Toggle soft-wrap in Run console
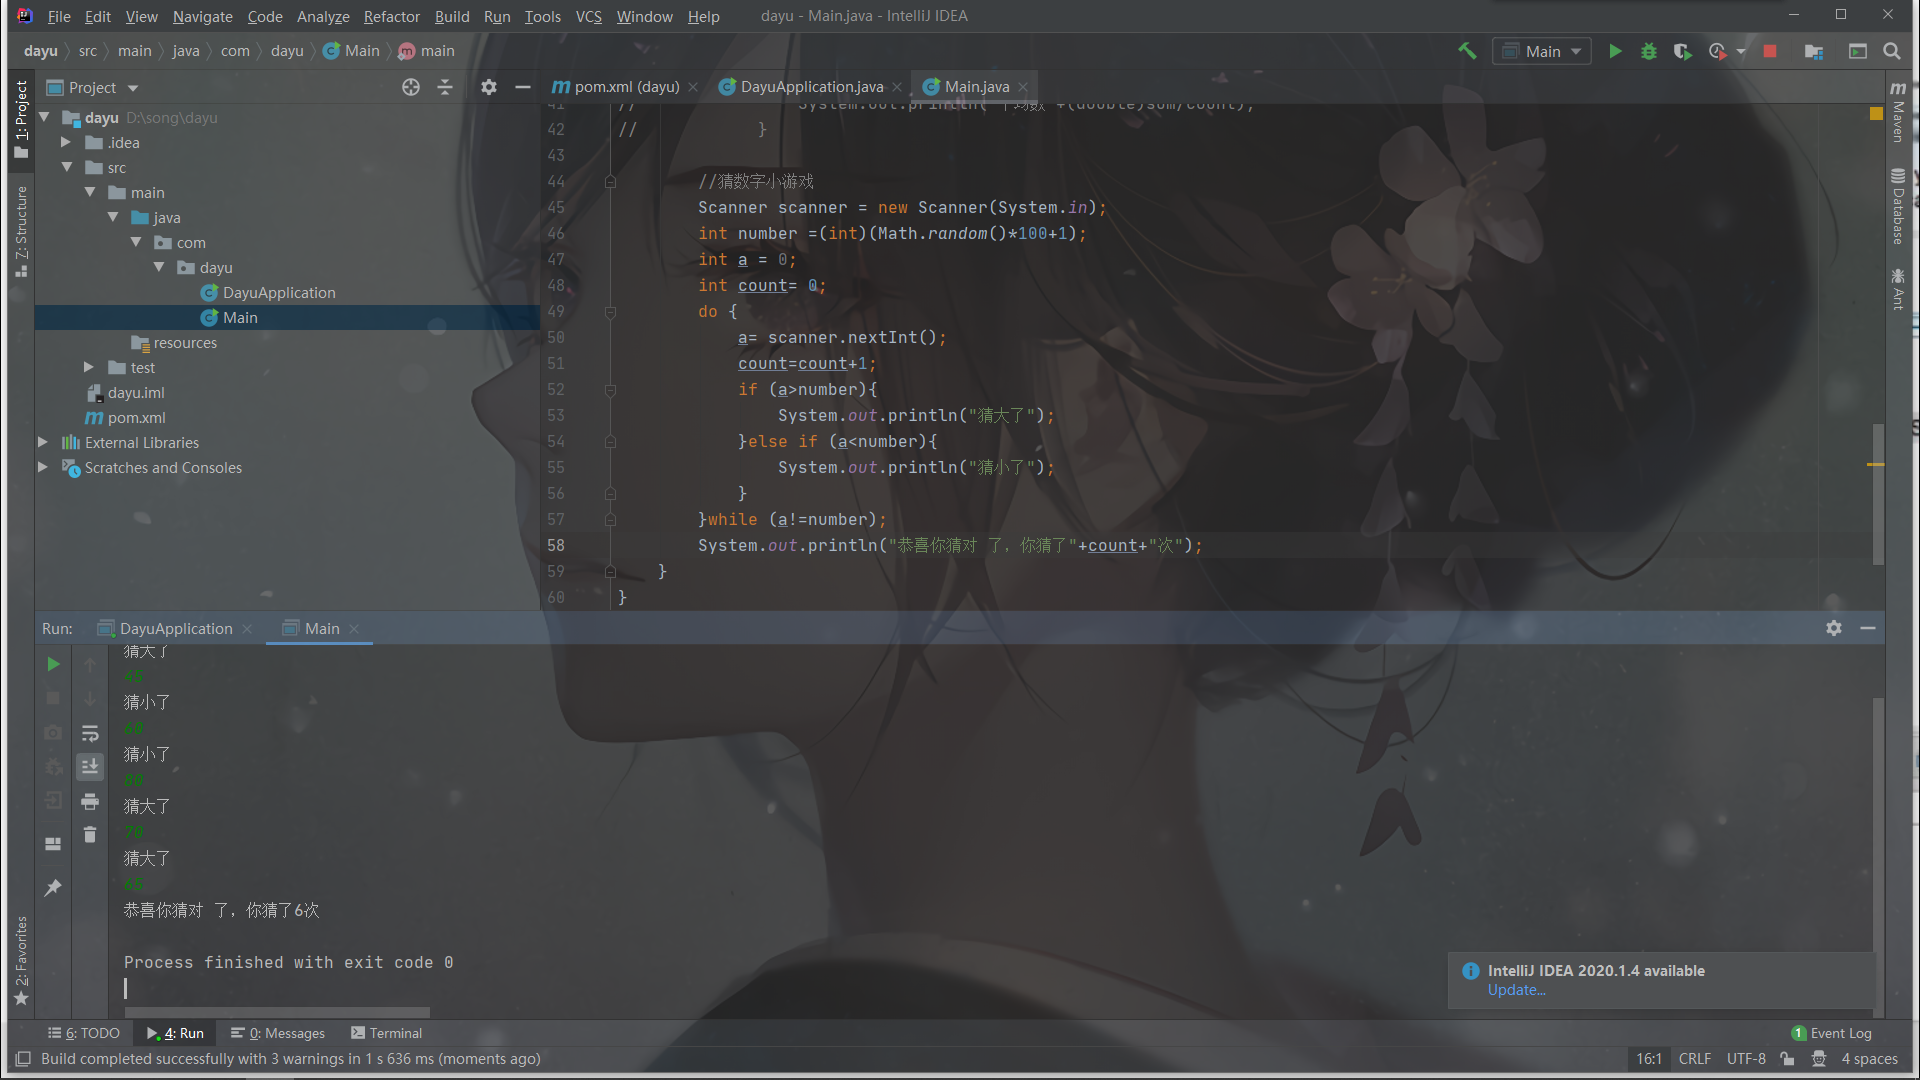Screen dimensions: 1920x1080 coord(90,733)
